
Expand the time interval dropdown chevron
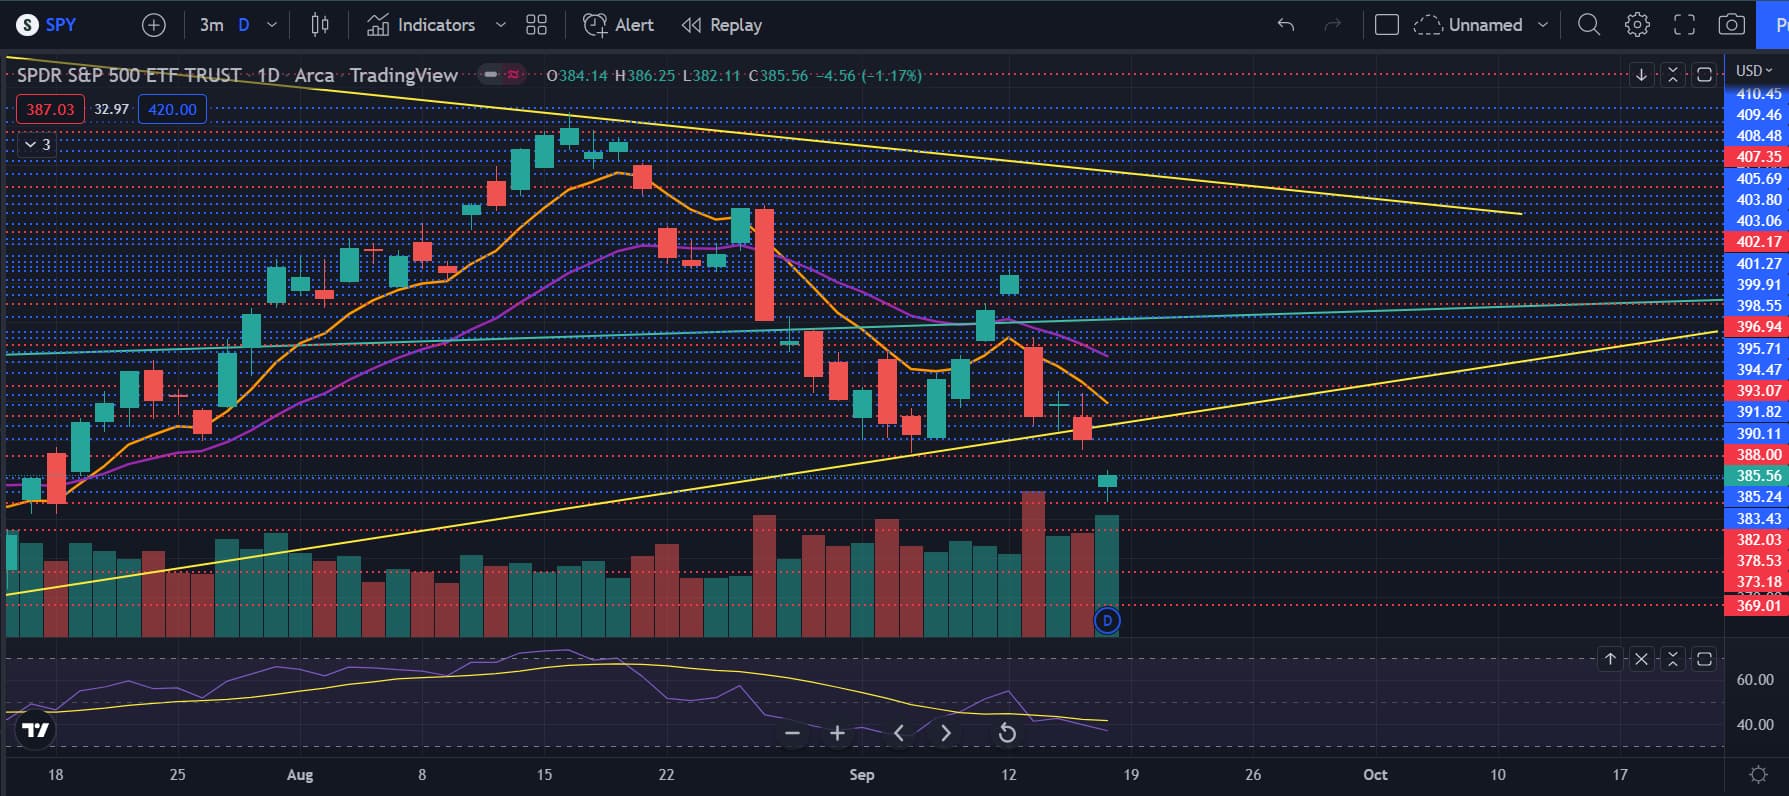pos(272,25)
